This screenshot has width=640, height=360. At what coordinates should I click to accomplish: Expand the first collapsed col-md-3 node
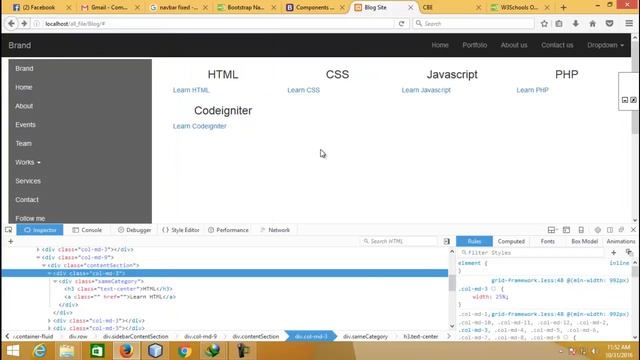pyautogui.click(x=38, y=249)
